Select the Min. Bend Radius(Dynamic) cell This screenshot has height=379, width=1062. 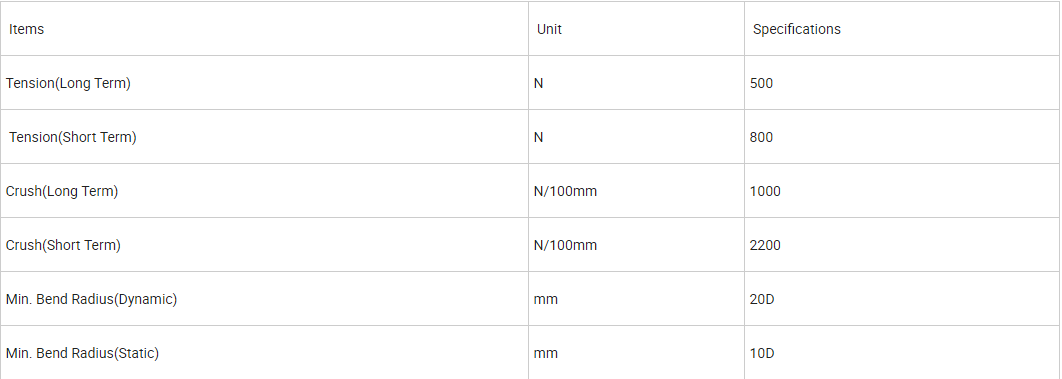tap(264, 299)
